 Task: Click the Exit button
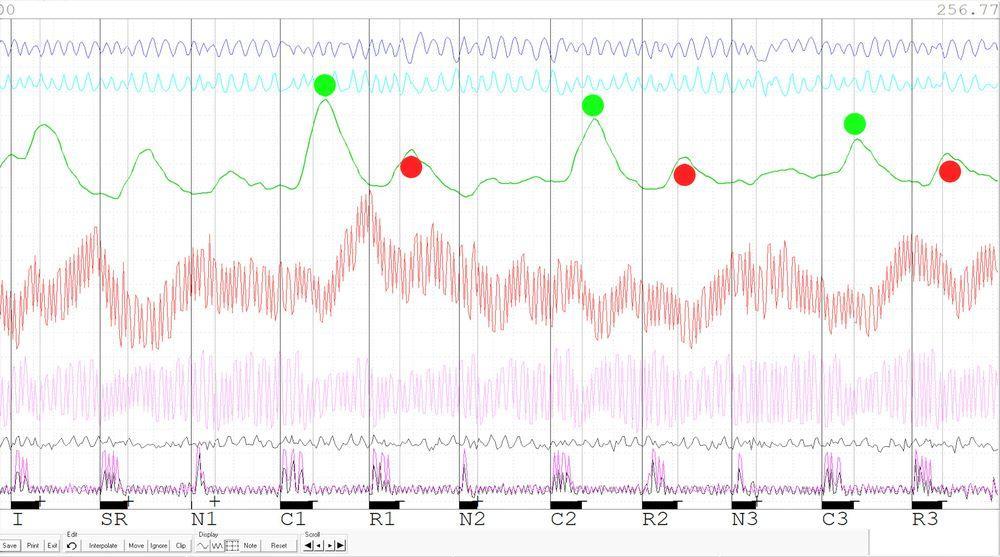tap(52, 546)
